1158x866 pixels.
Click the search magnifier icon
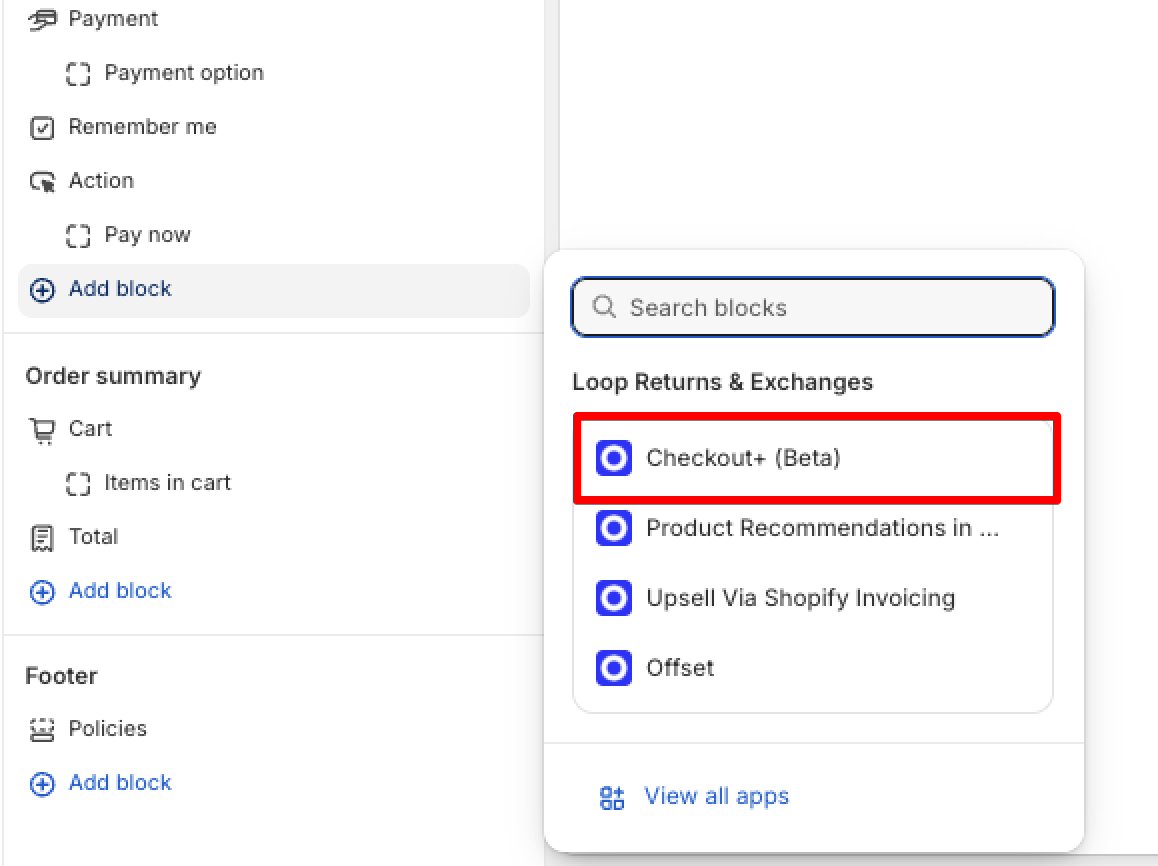pos(604,307)
